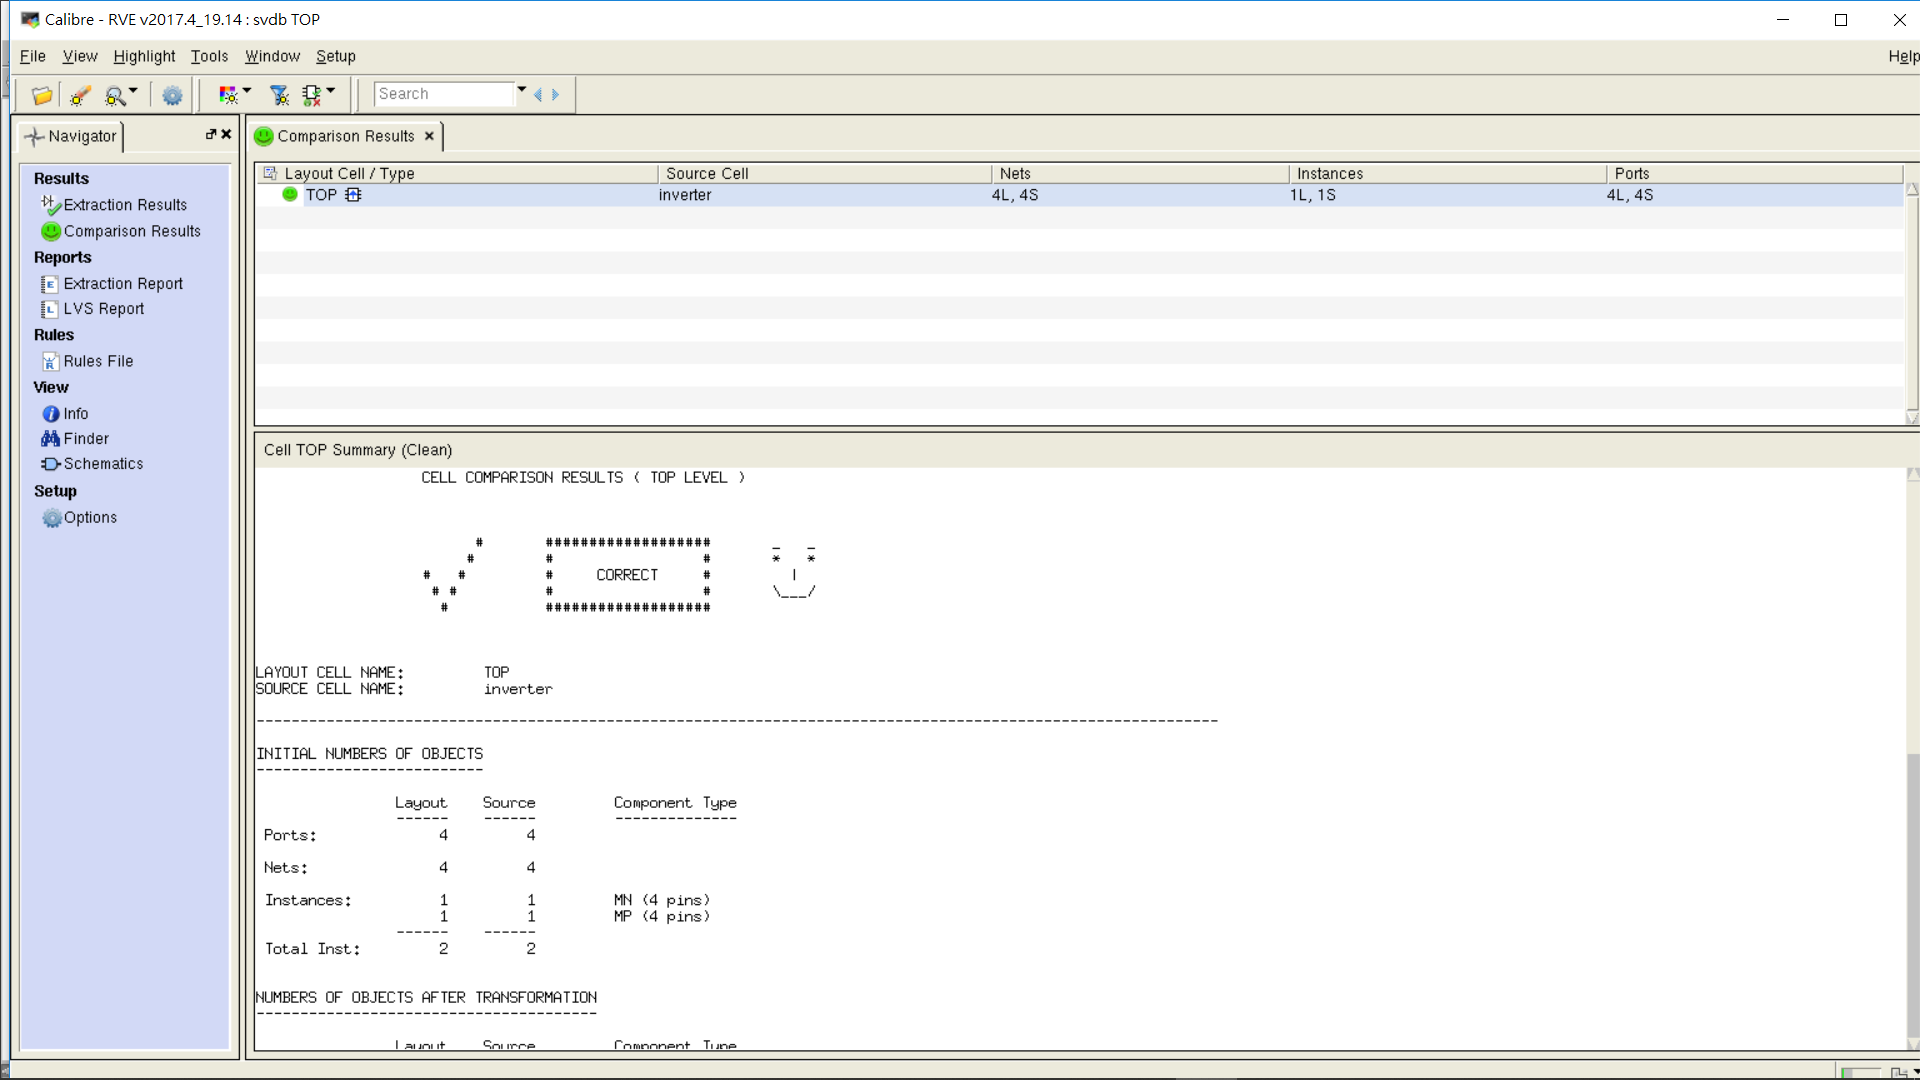Open the Setup Options entry
The width and height of the screenshot is (1920, 1080).
click(x=90, y=518)
